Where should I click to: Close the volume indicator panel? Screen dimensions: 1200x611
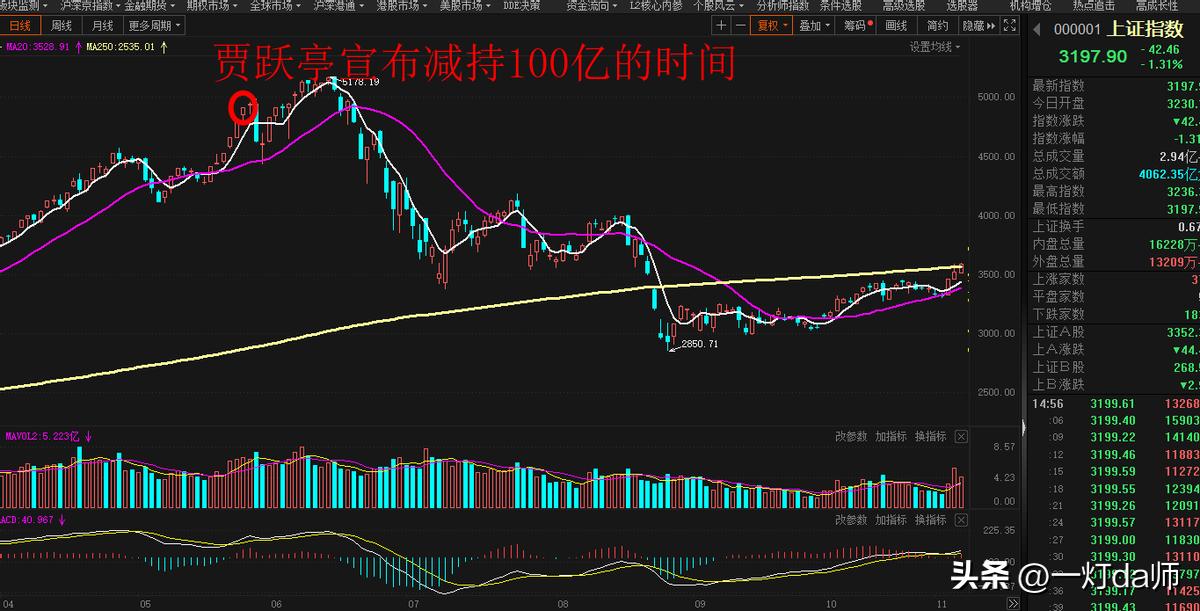pos(961,437)
